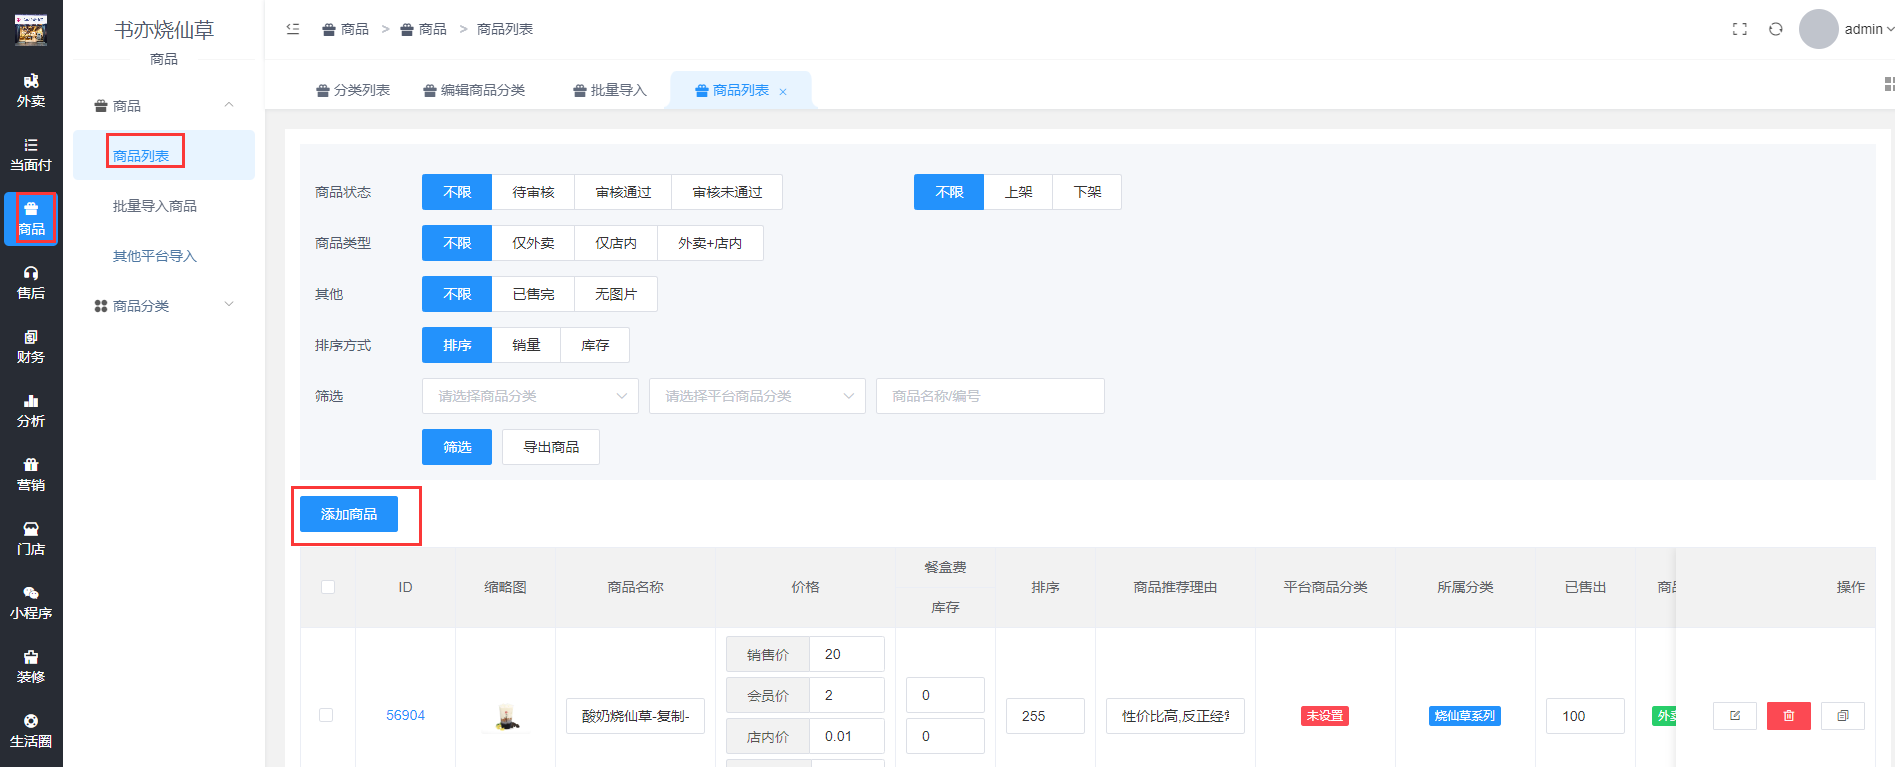Sort by 库存
This screenshot has width=1895, height=767.
coord(595,345)
